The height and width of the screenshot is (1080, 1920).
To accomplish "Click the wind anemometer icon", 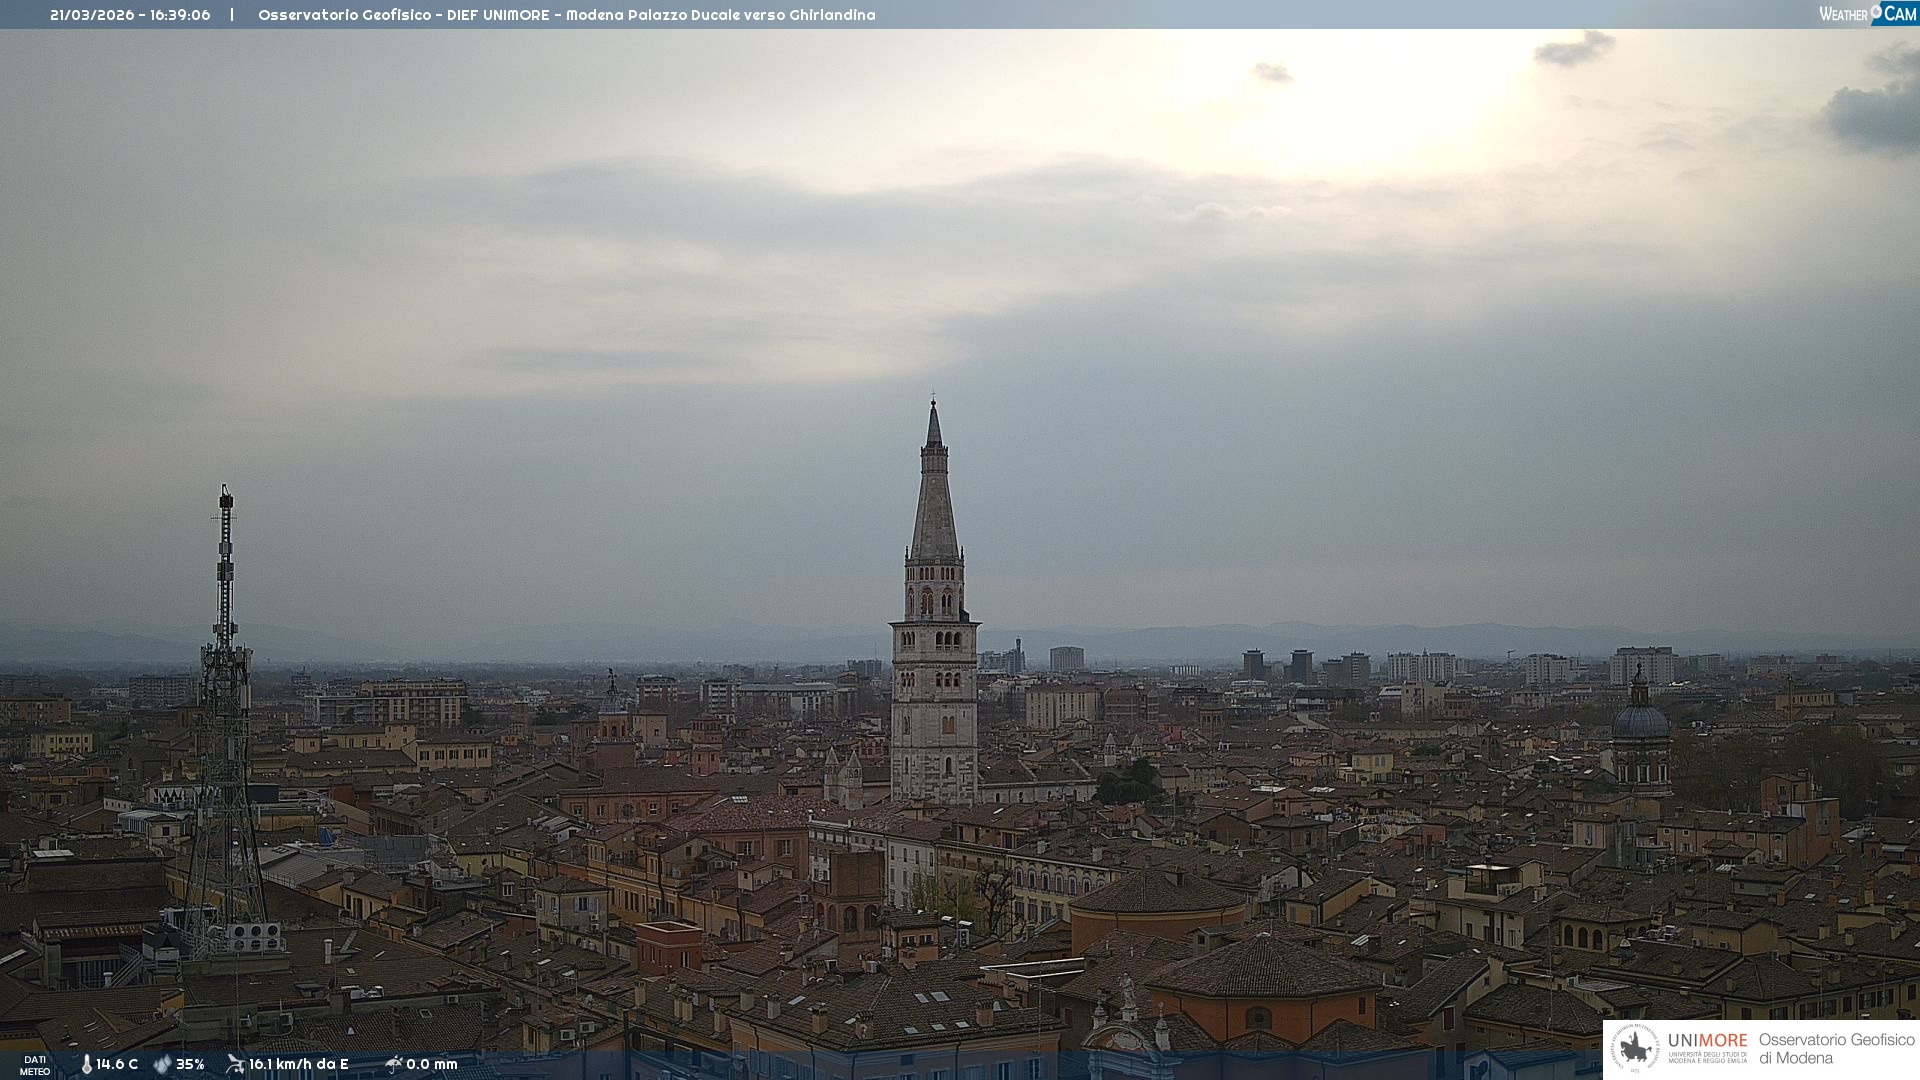I will 235,1064.
